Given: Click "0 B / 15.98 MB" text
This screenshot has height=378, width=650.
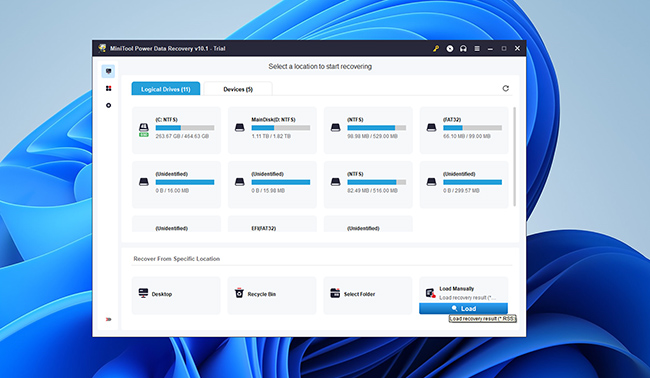Looking at the screenshot, I should 268,191.
